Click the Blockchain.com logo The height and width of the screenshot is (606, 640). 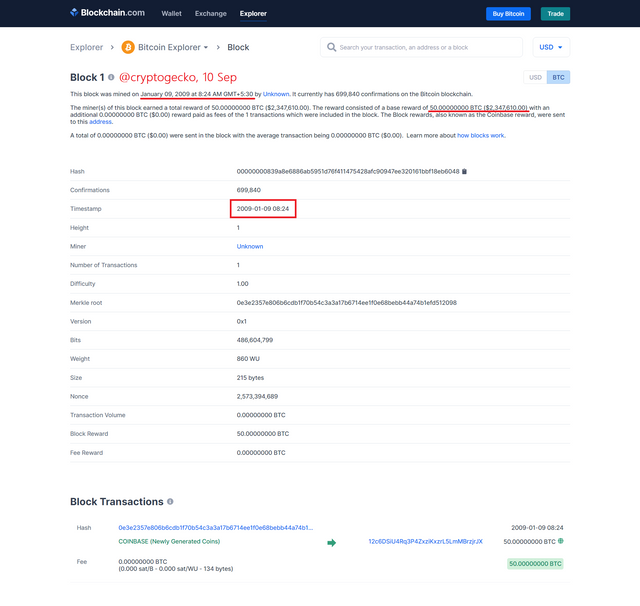tap(107, 13)
